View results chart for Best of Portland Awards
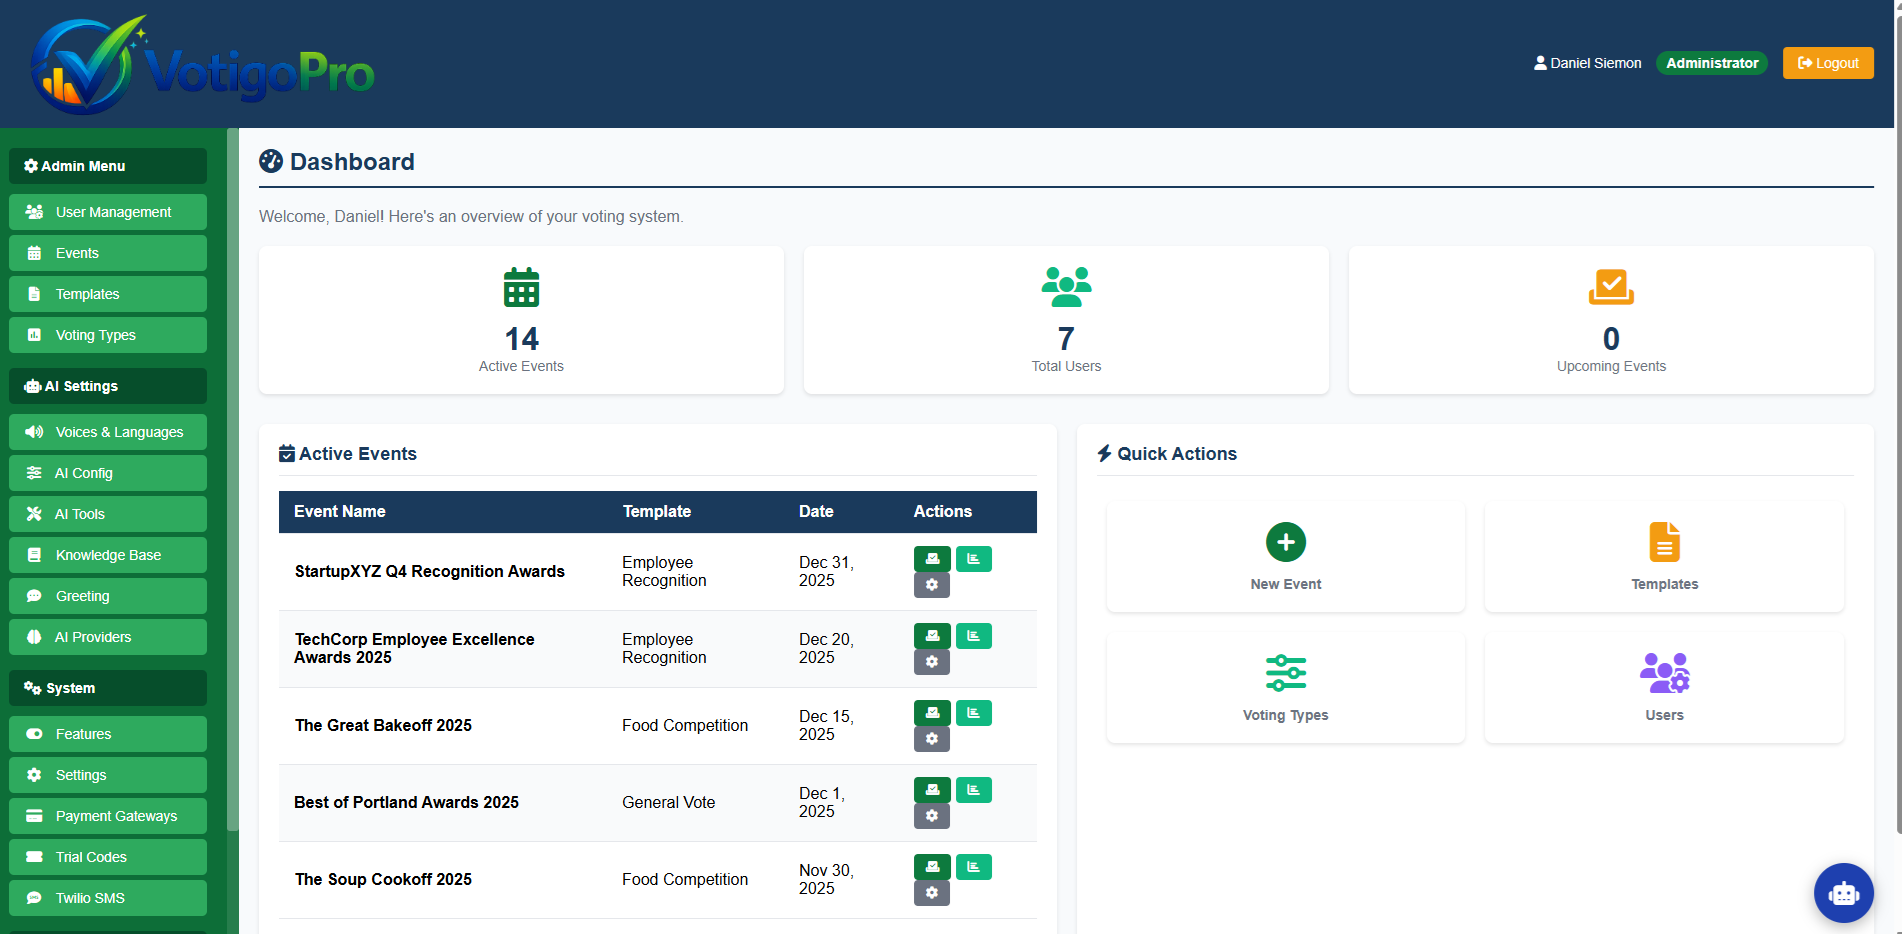 [973, 790]
